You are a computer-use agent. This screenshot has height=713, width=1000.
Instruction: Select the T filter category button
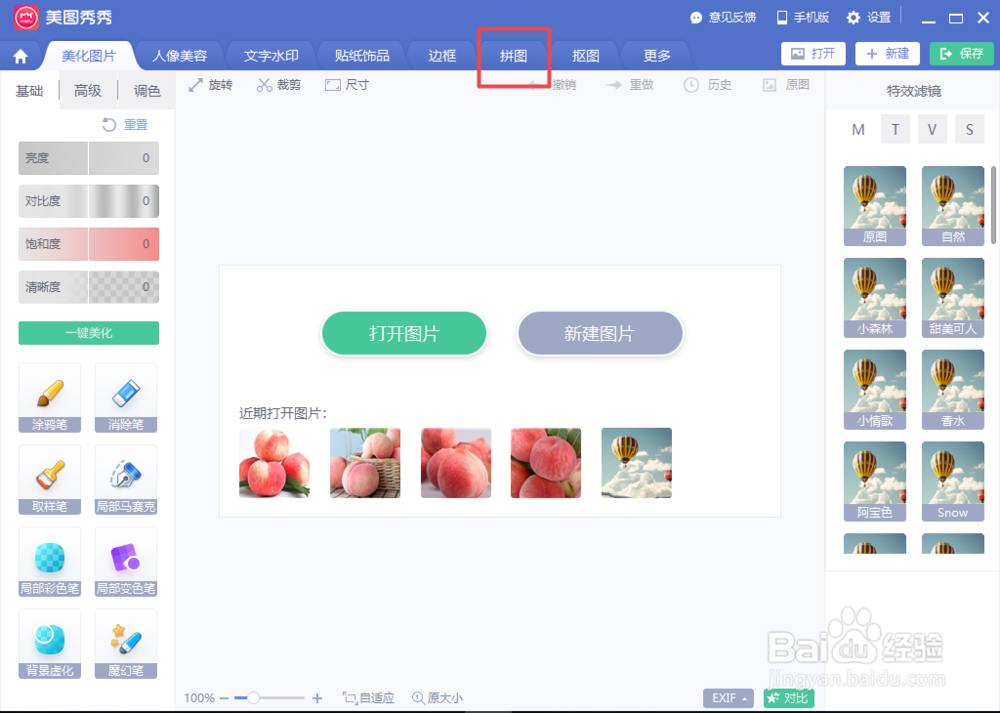coord(895,129)
